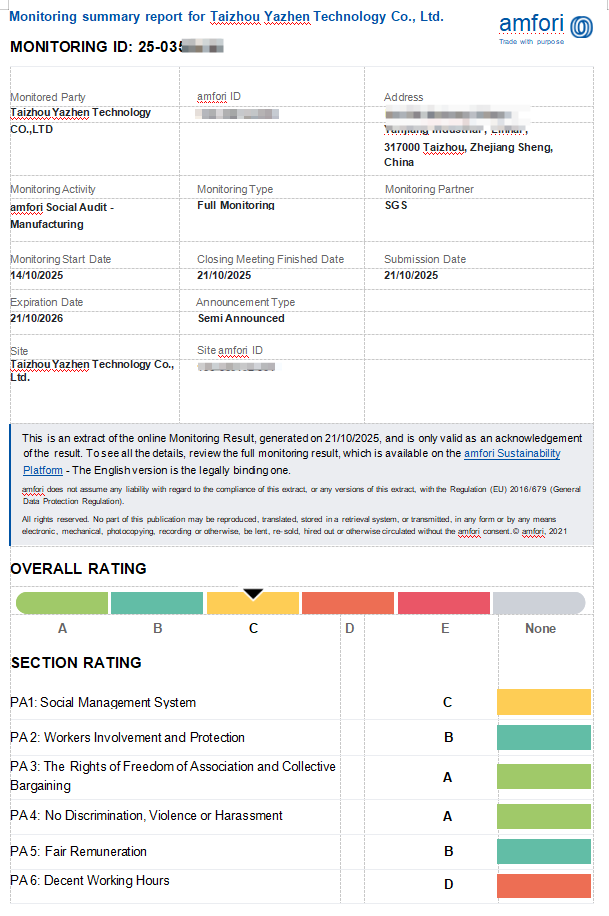Click the PA2 teal rating bar
This screenshot has width=609, height=916.
point(544,737)
